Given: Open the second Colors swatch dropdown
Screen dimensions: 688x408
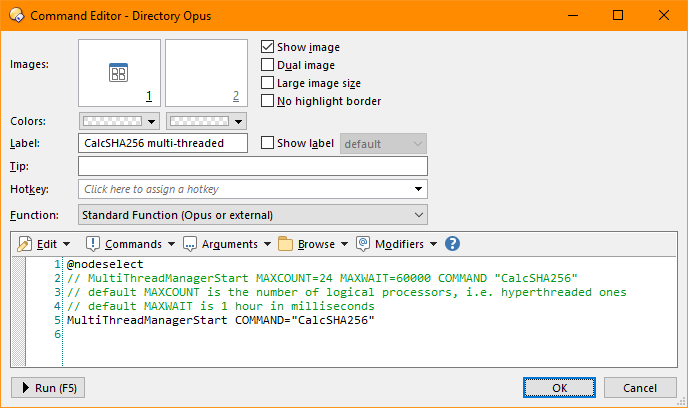Looking at the screenshot, I should click(x=206, y=121).
